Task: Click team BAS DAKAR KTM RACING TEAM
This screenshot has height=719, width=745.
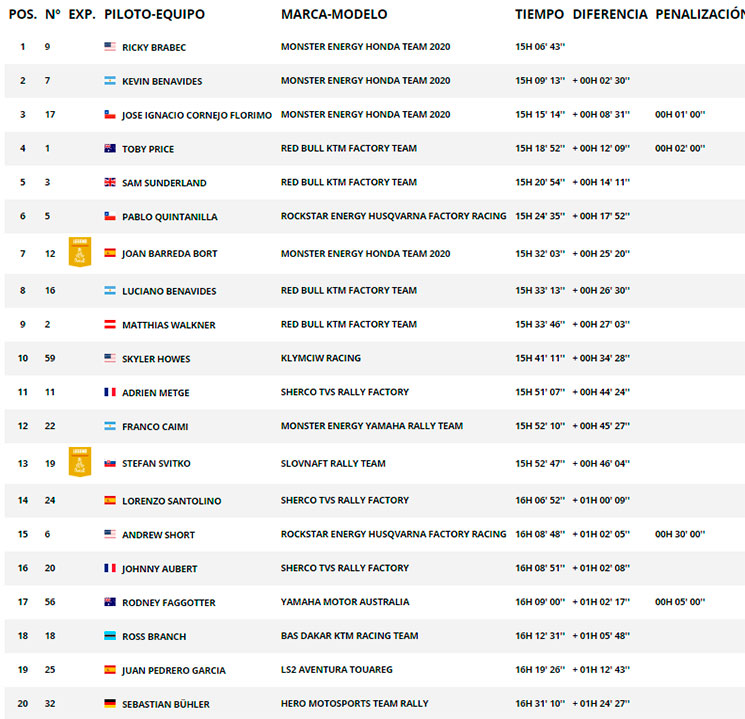Action: pyautogui.click(x=349, y=635)
